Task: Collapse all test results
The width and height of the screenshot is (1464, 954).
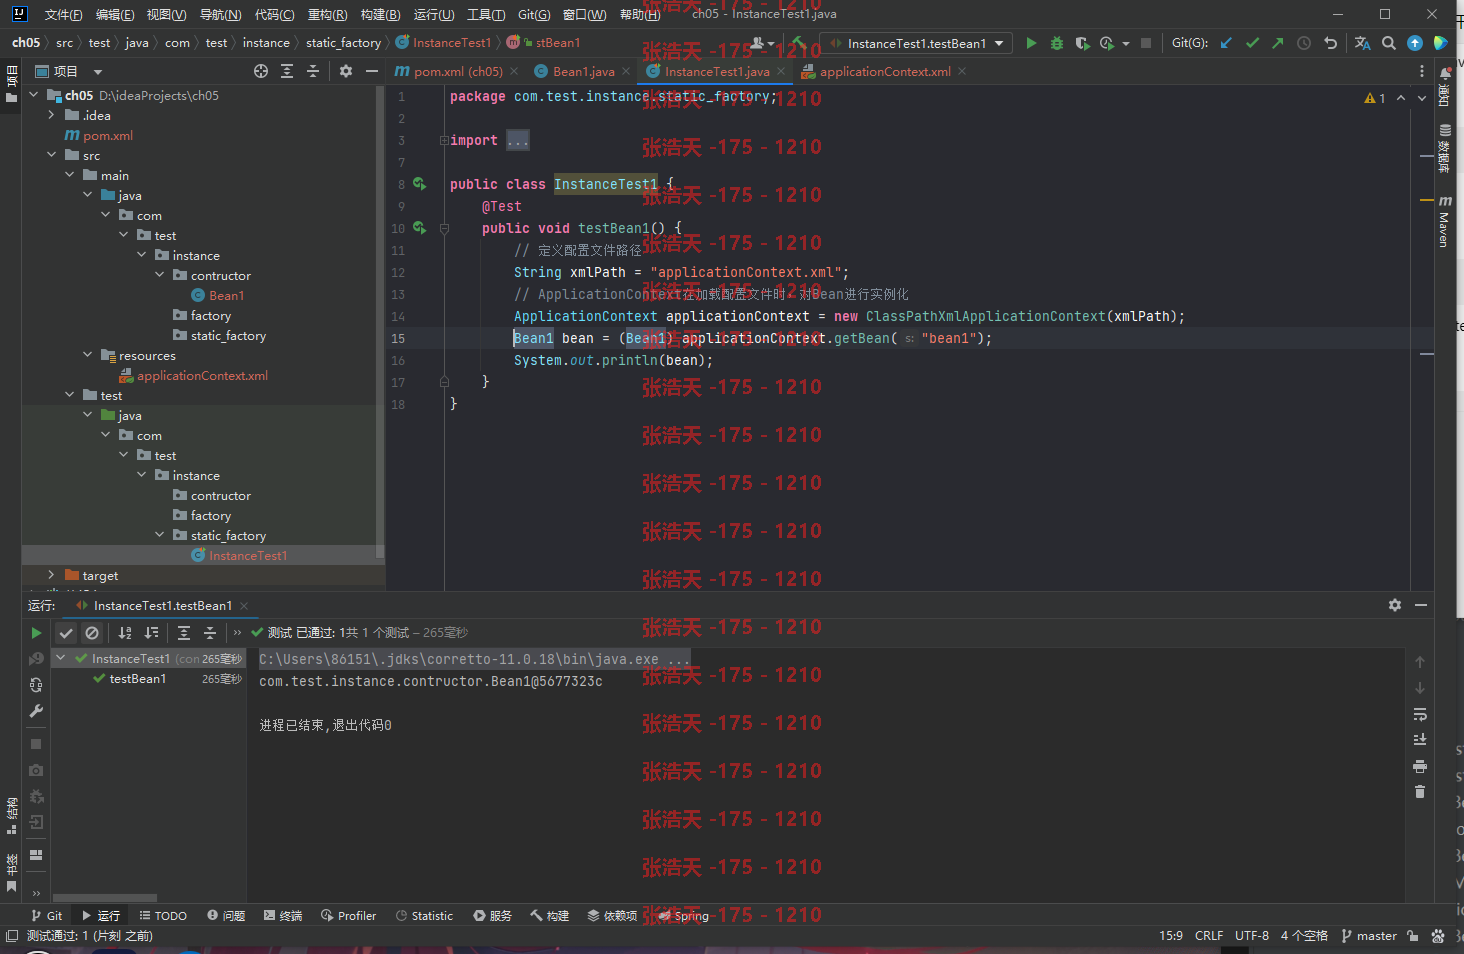Action: [x=210, y=633]
